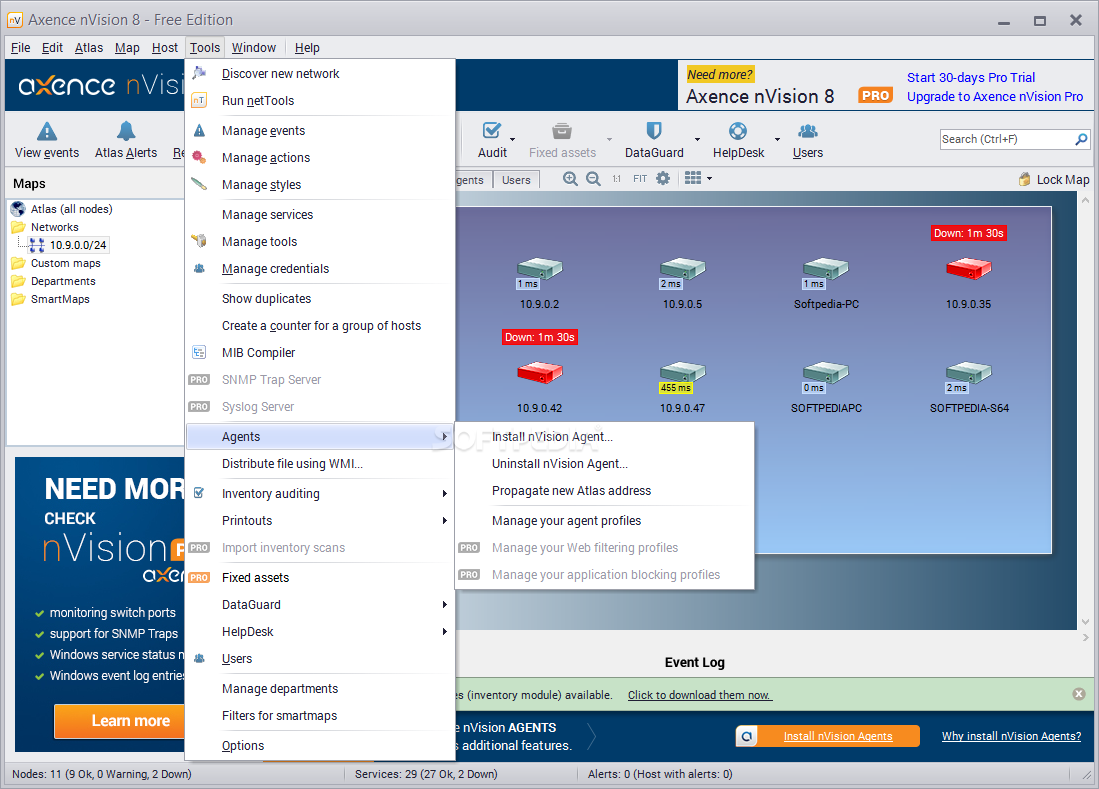Zoom in on the map
The height and width of the screenshot is (789, 1099).
click(571, 179)
